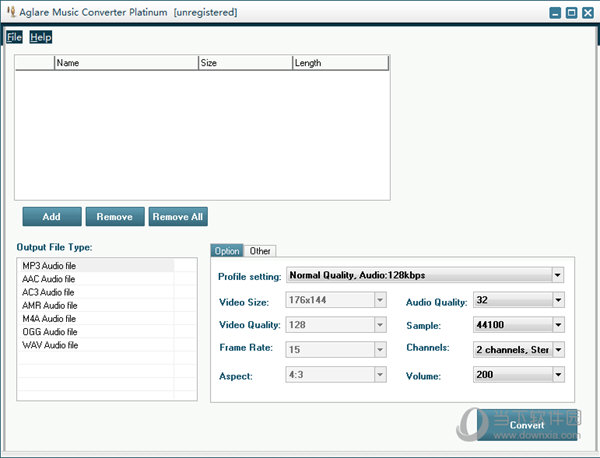The image size is (600, 458).
Task: Click the Aglare app icon in title bar
Action: coord(11,12)
